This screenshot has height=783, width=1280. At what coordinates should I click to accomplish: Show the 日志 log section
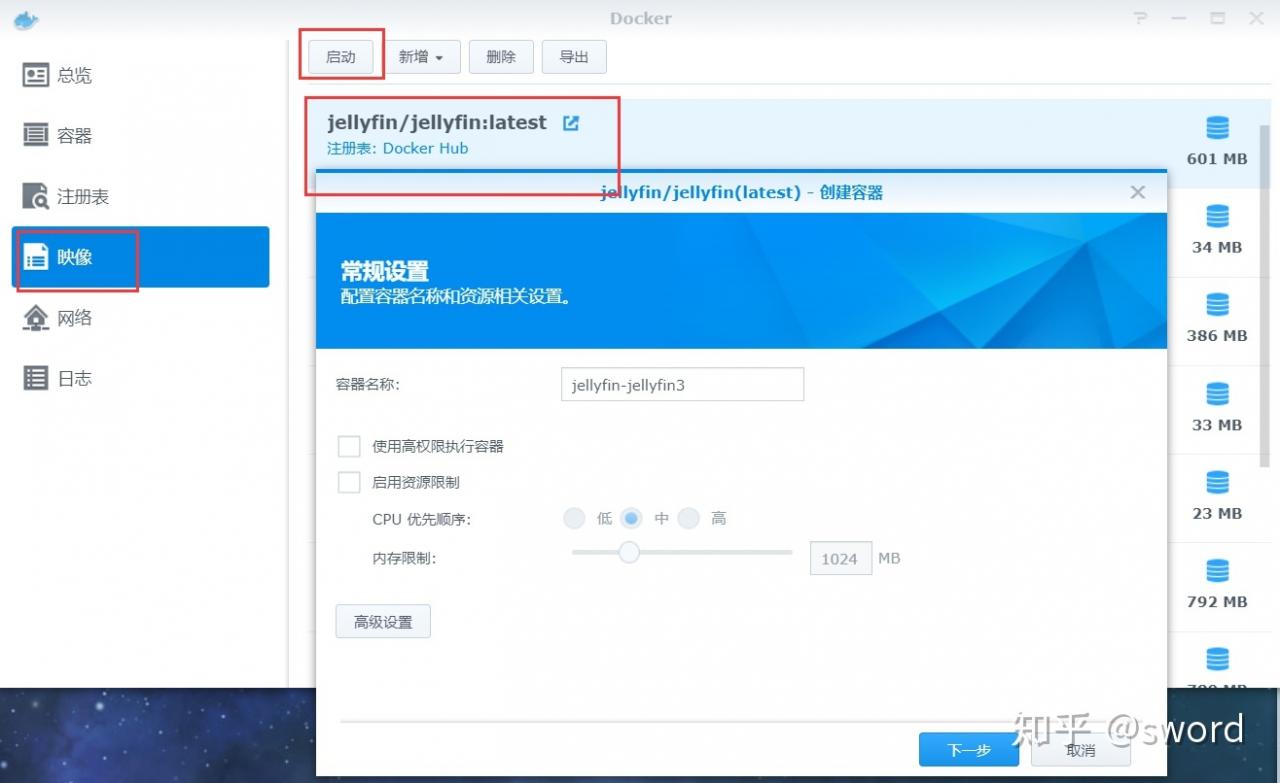(x=140, y=378)
